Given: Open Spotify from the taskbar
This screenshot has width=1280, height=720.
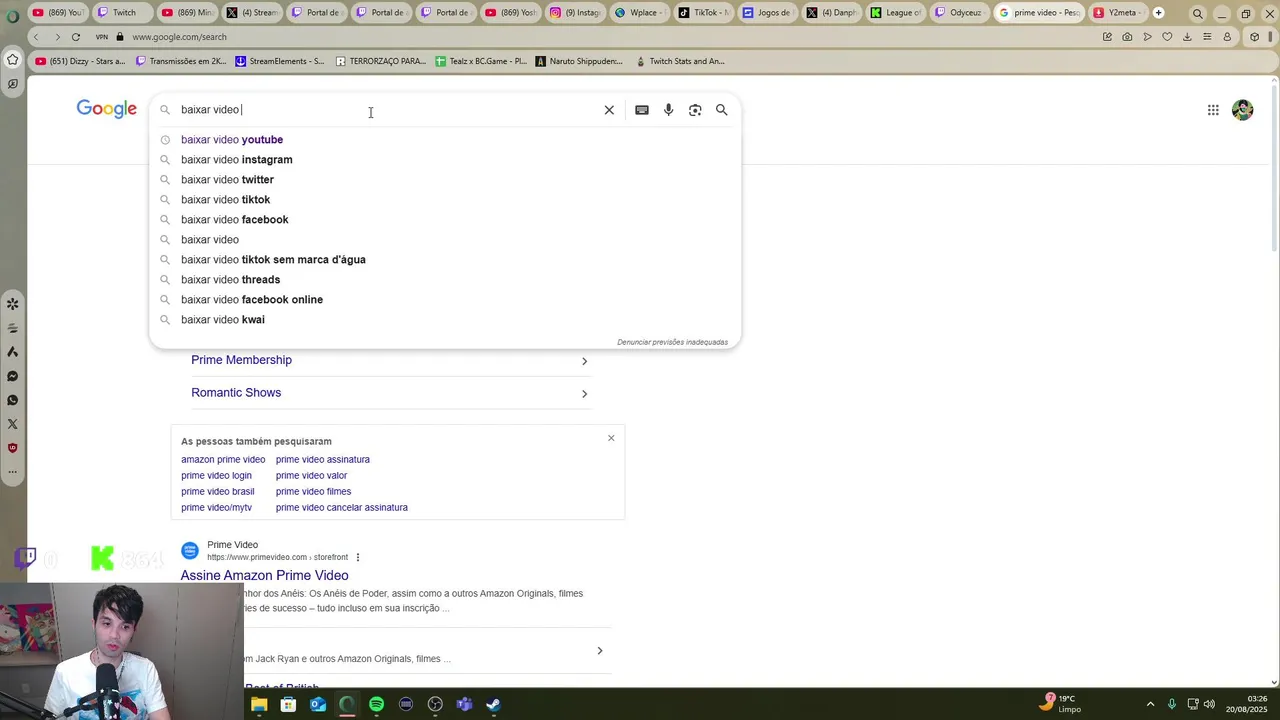Looking at the screenshot, I should (x=376, y=704).
